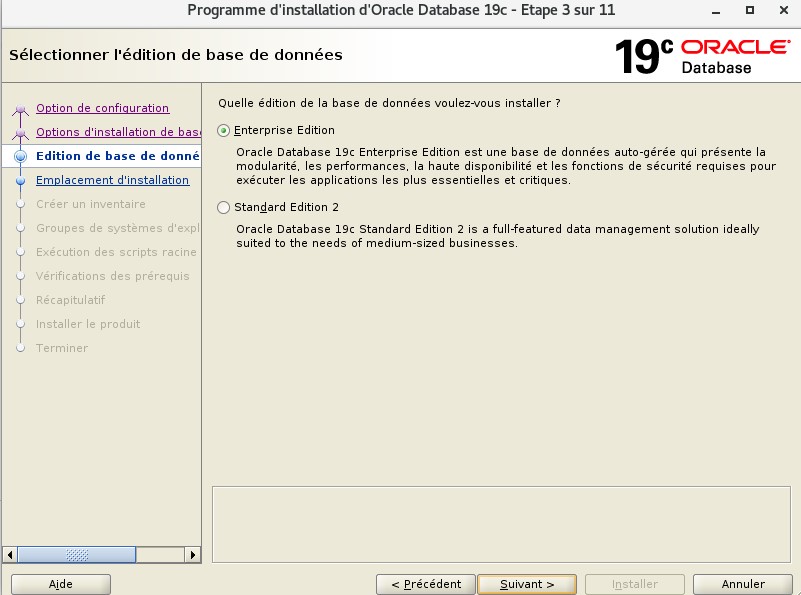Minimize the Oracle installer window
The width and height of the screenshot is (801, 595).
[716, 11]
